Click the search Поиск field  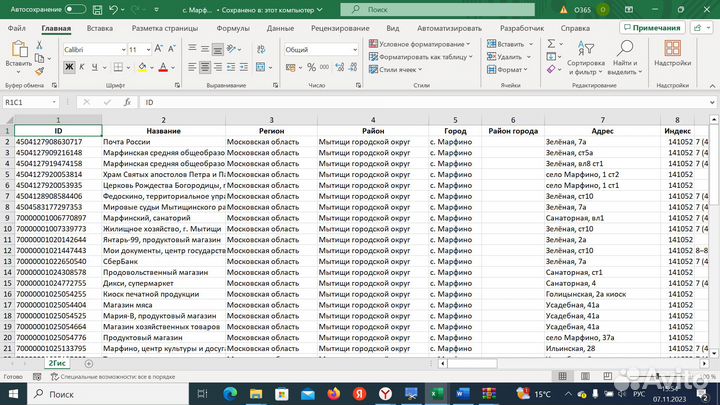click(437, 9)
